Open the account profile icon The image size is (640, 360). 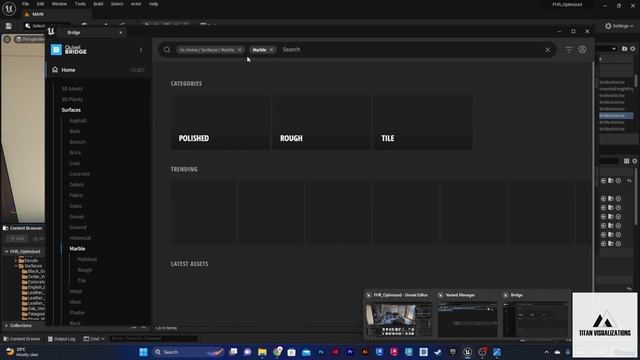pos(582,50)
